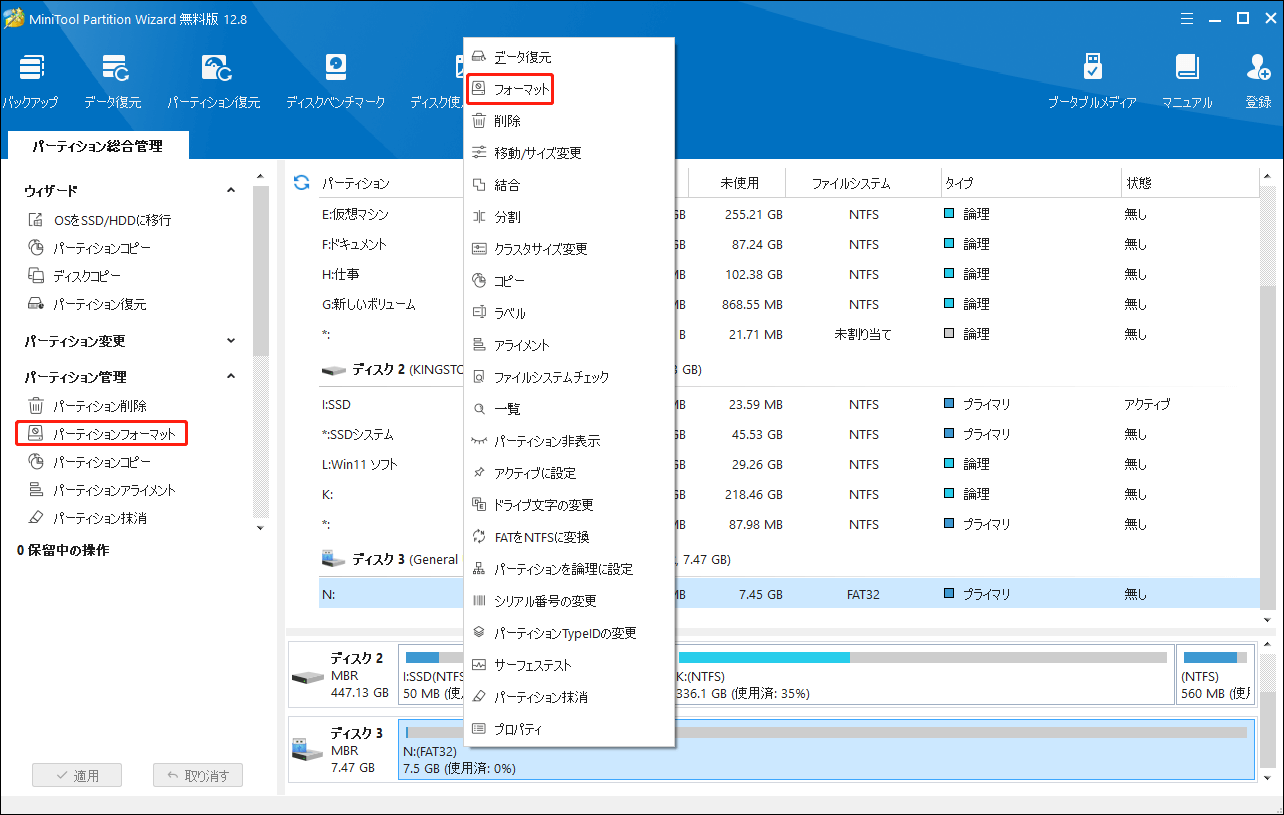Open プロパティ from the context menu

[x=568, y=729]
